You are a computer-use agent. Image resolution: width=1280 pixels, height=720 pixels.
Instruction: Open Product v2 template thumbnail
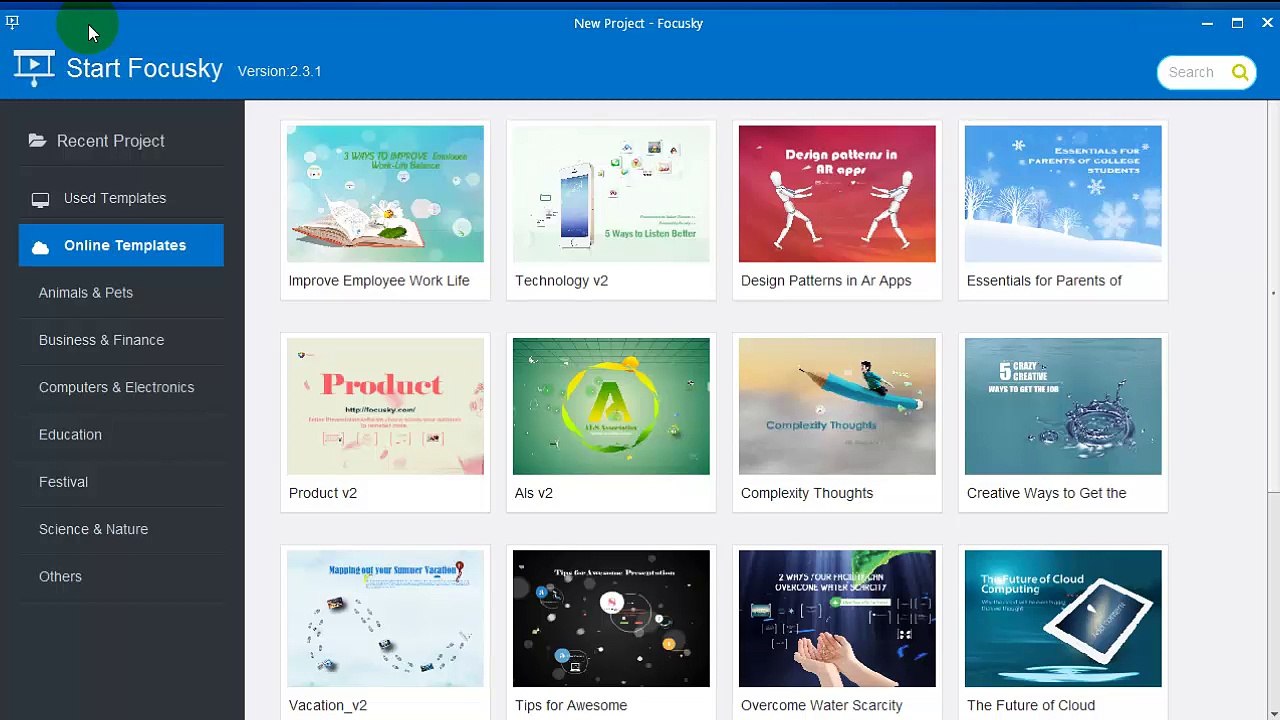[x=385, y=406]
